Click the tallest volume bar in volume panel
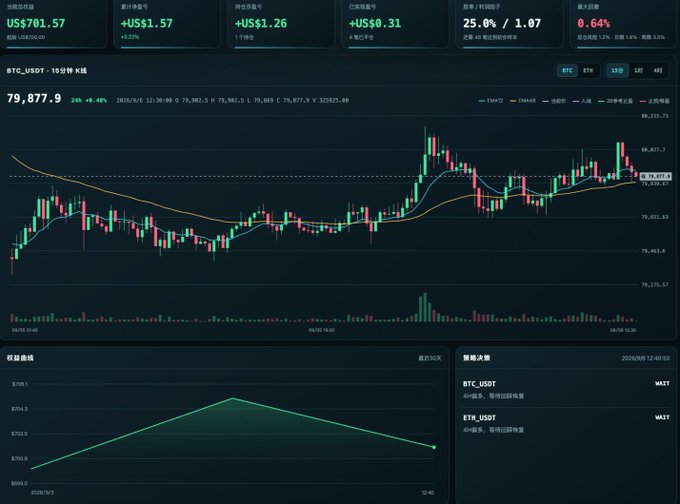This screenshot has width=680, height=504. pos(425,307)
